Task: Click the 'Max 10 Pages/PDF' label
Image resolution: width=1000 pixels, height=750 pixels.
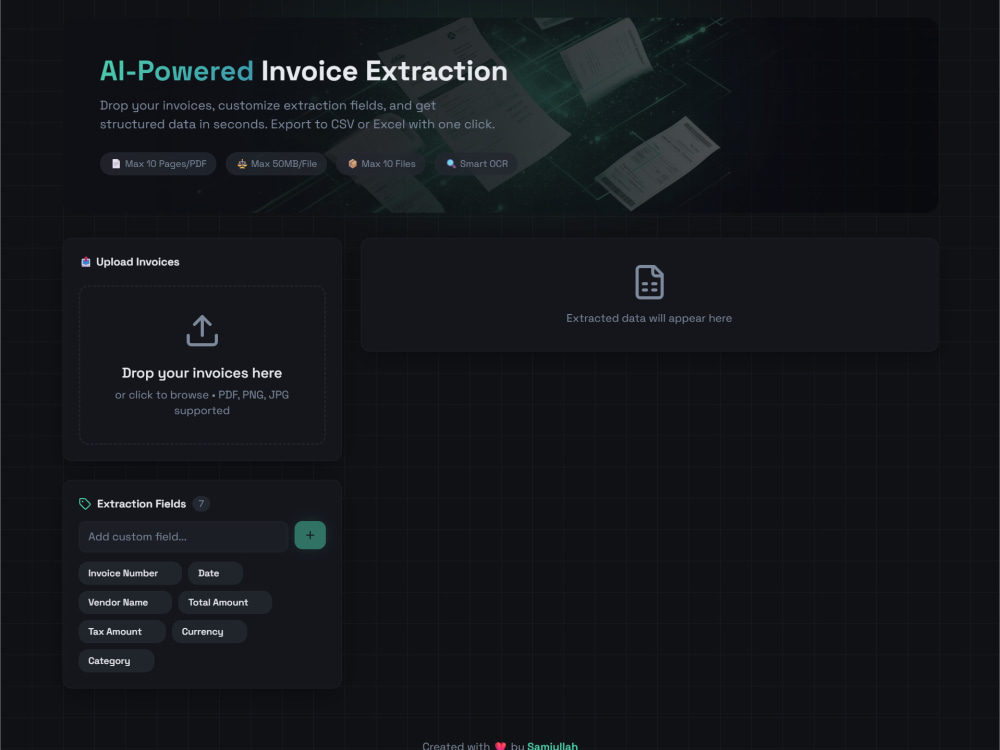Action: tap(166, 164)
